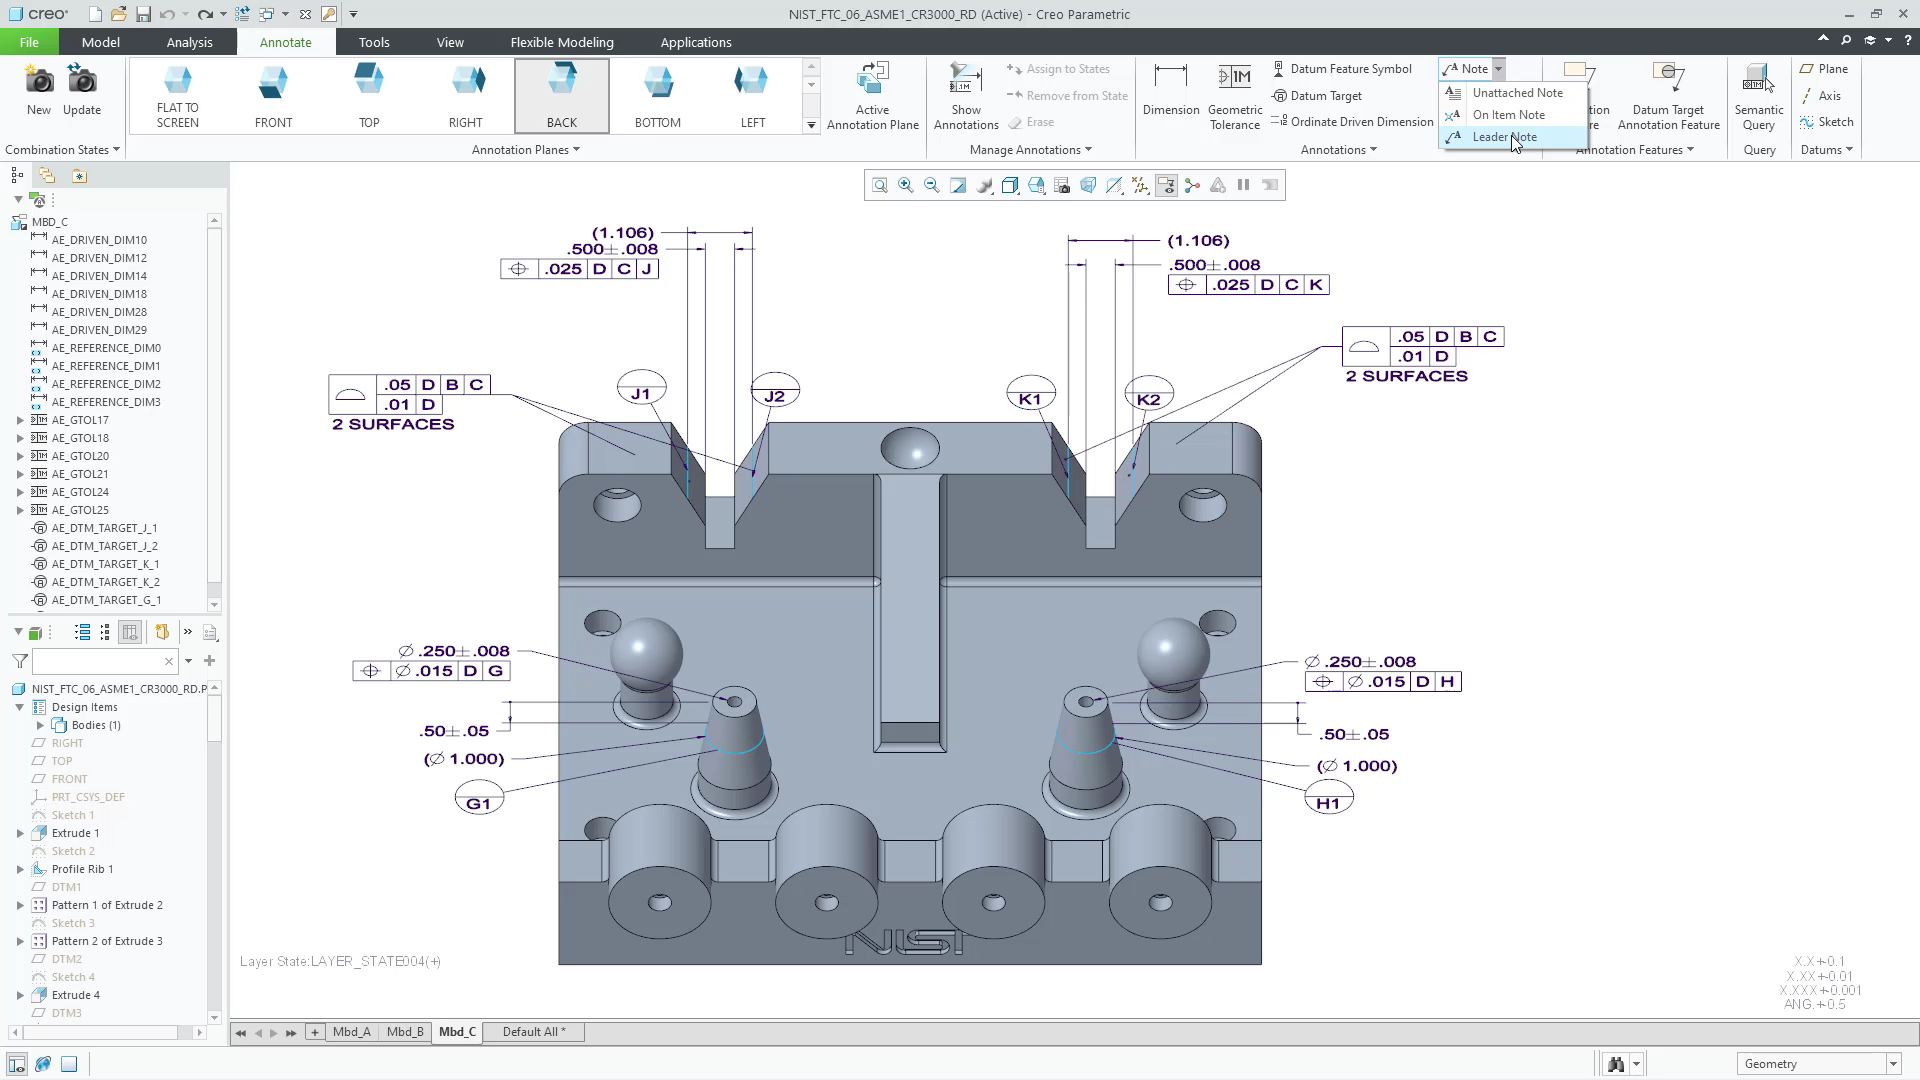Image resolution: width=1920 pixels, height=1080 pixels.
Task: Click the Dimension tool
Action: (1171, 90)
